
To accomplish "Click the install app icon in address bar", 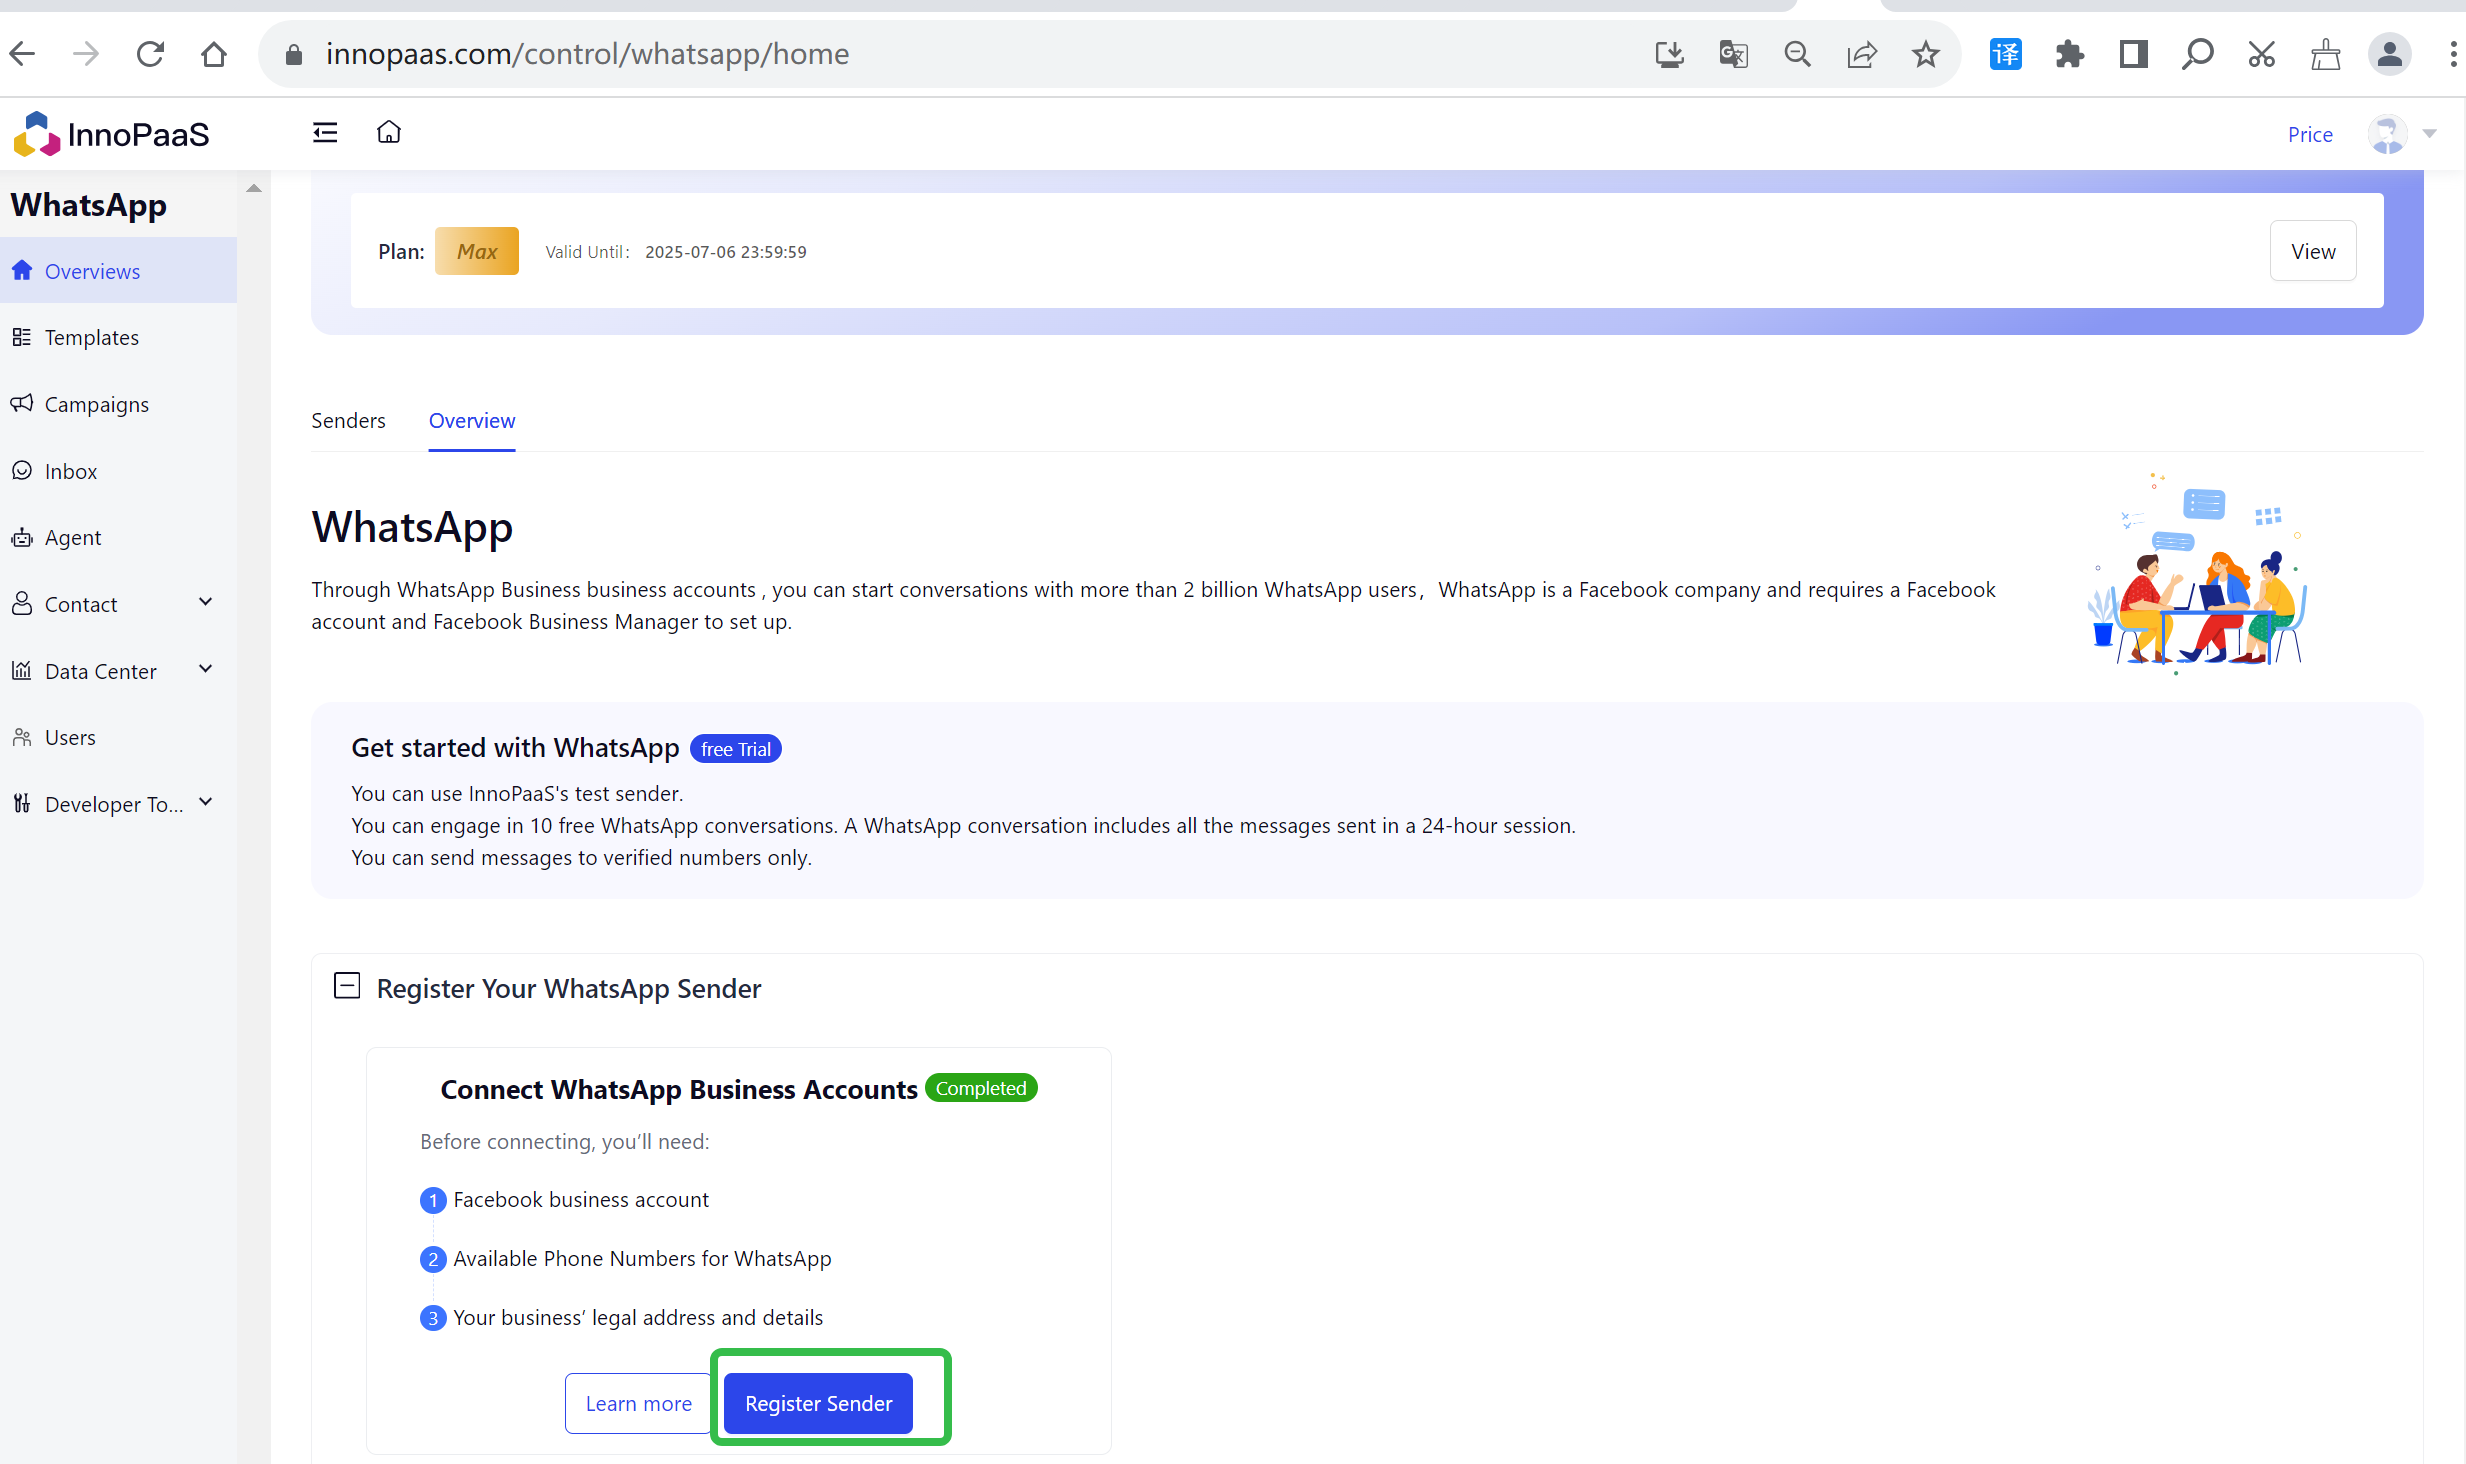I will click(1669, 54).
